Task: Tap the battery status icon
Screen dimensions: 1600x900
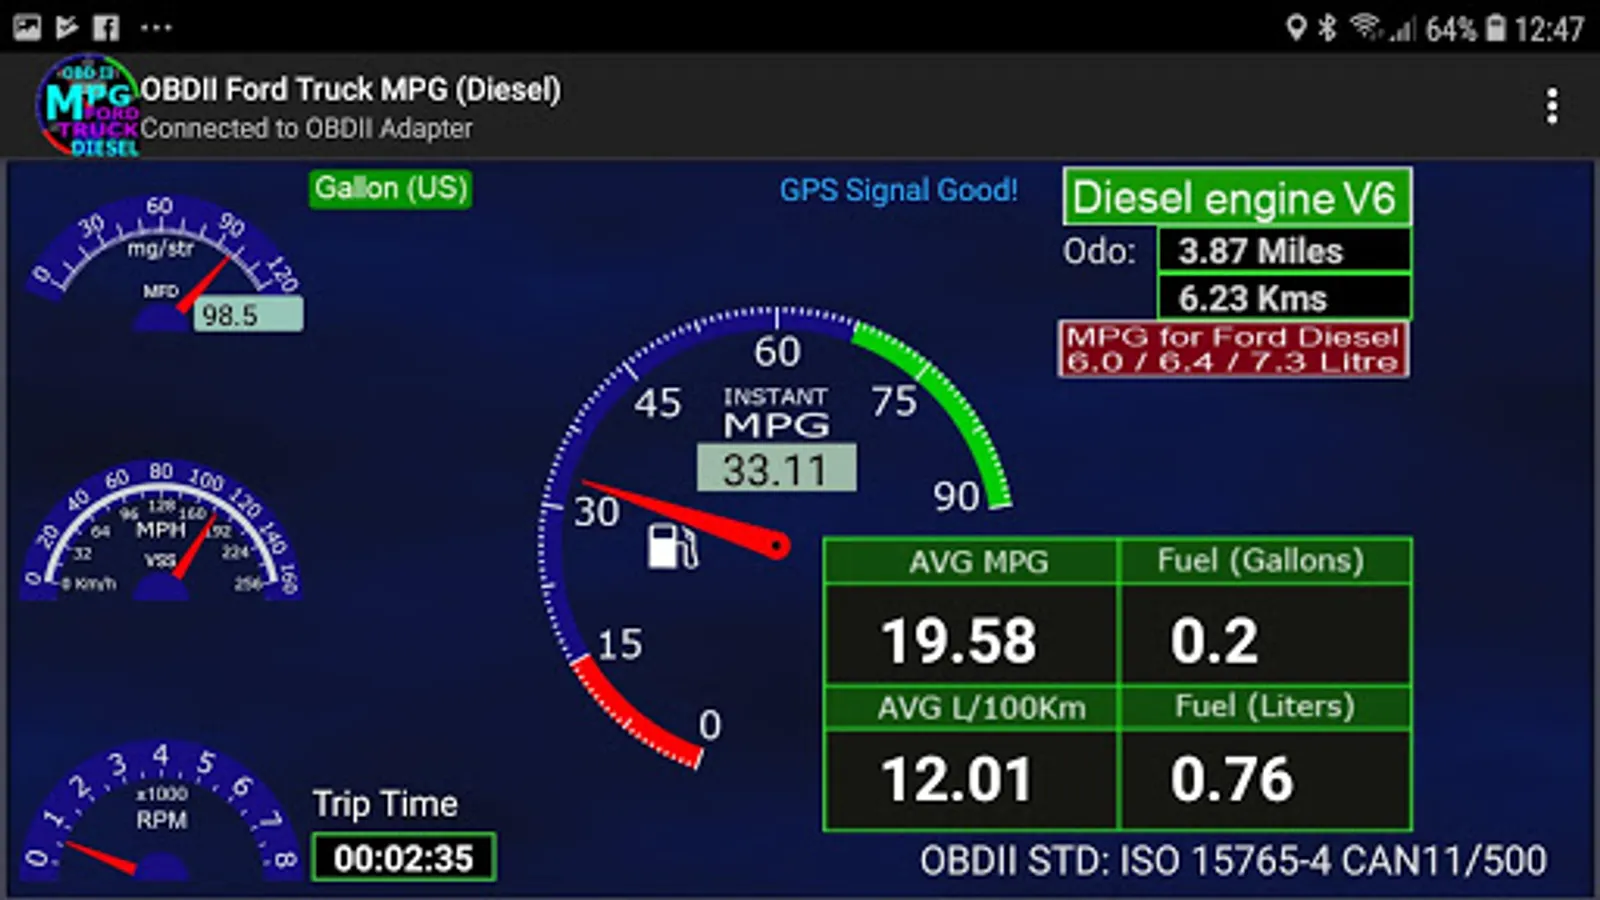Action: (x=1495, y=28)
